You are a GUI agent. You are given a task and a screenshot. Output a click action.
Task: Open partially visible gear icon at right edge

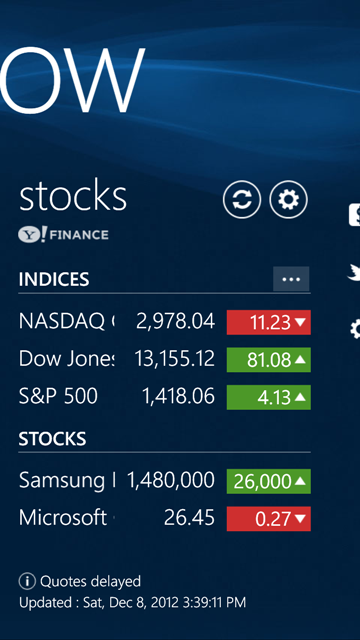coord(355,329)
